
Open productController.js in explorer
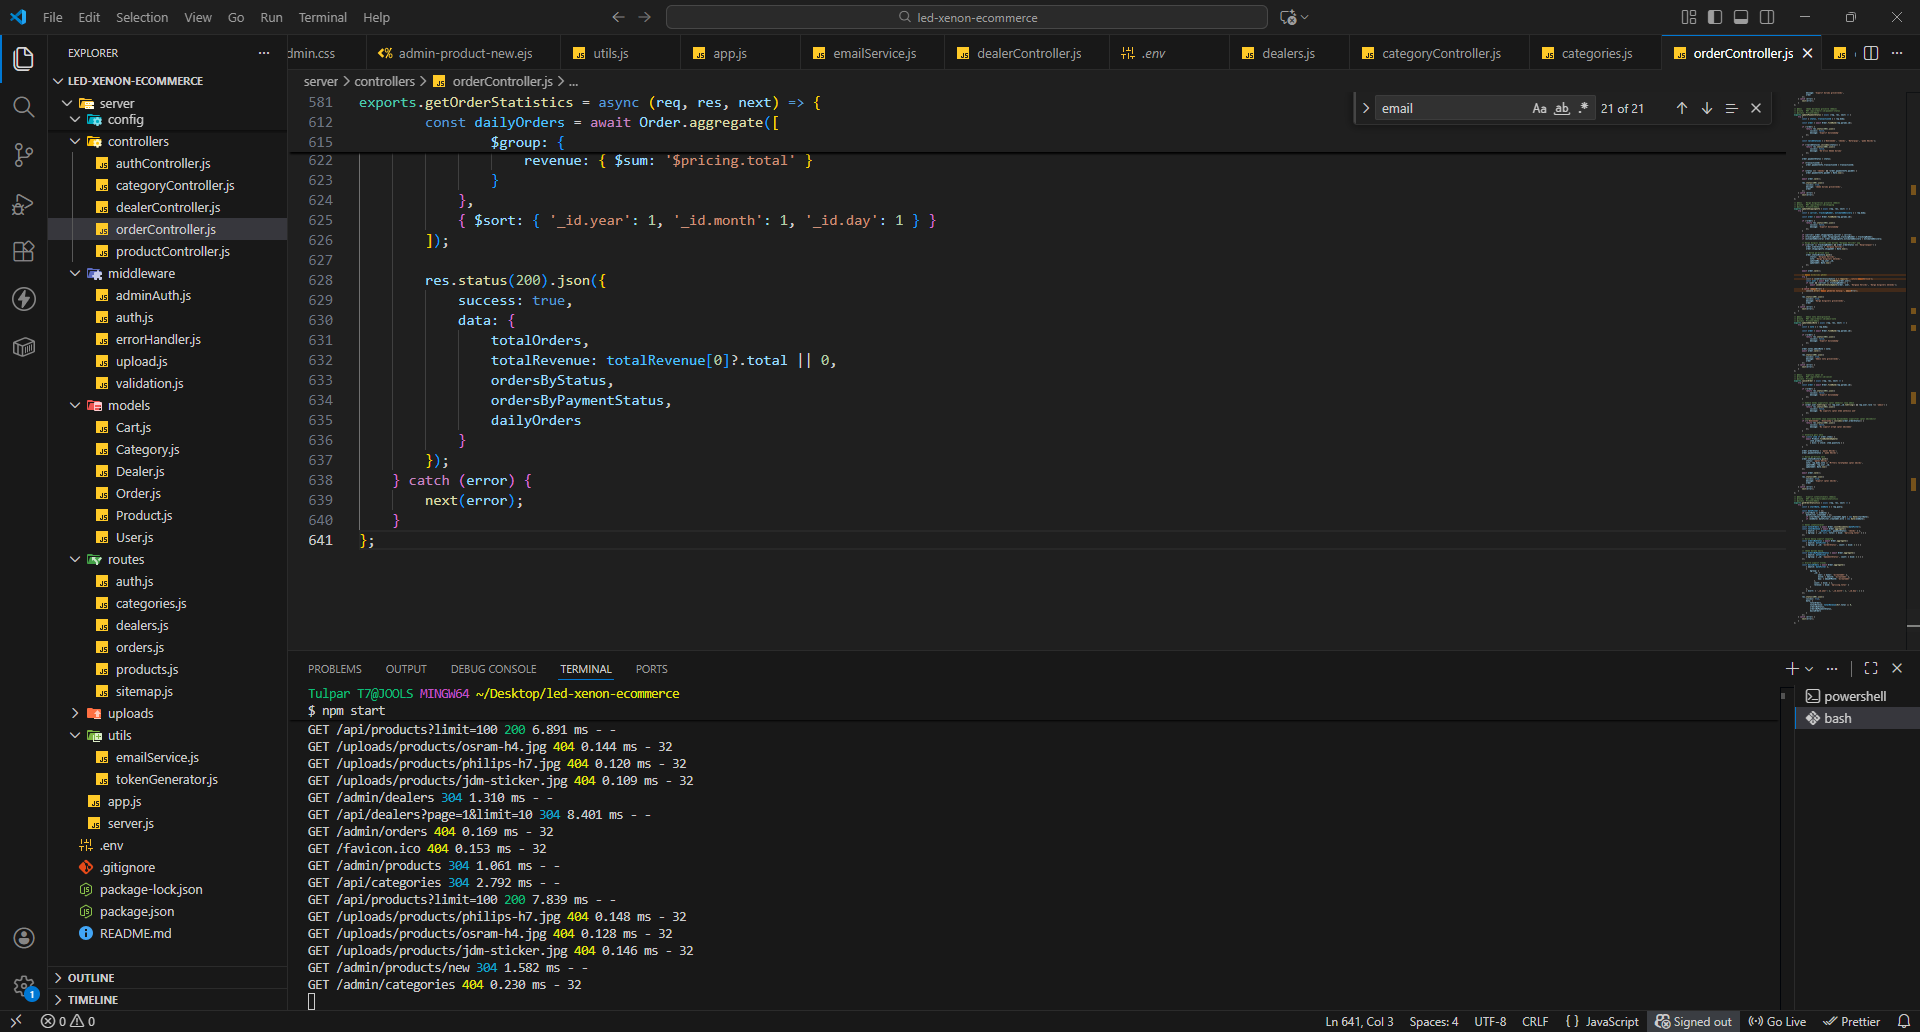[x=172, y=251]
